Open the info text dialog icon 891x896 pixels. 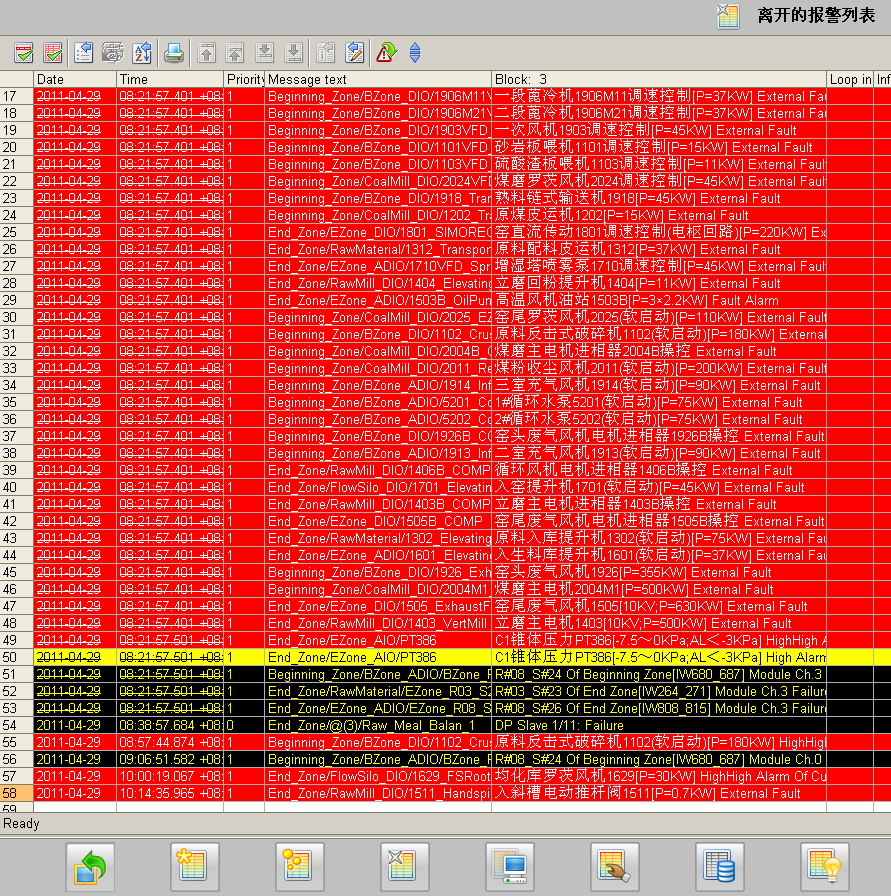326,53
